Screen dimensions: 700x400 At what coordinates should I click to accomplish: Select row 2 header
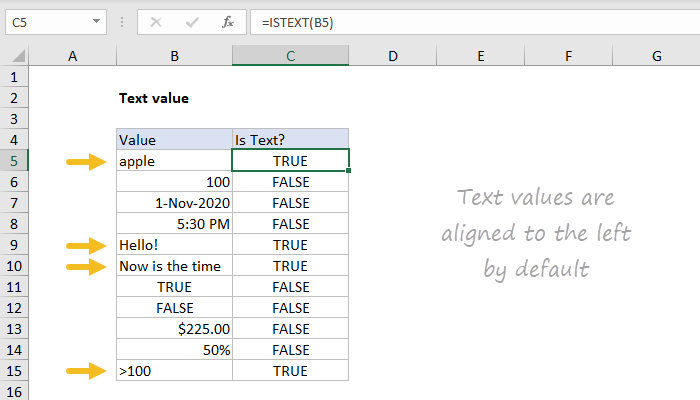(x=14, y=98)
